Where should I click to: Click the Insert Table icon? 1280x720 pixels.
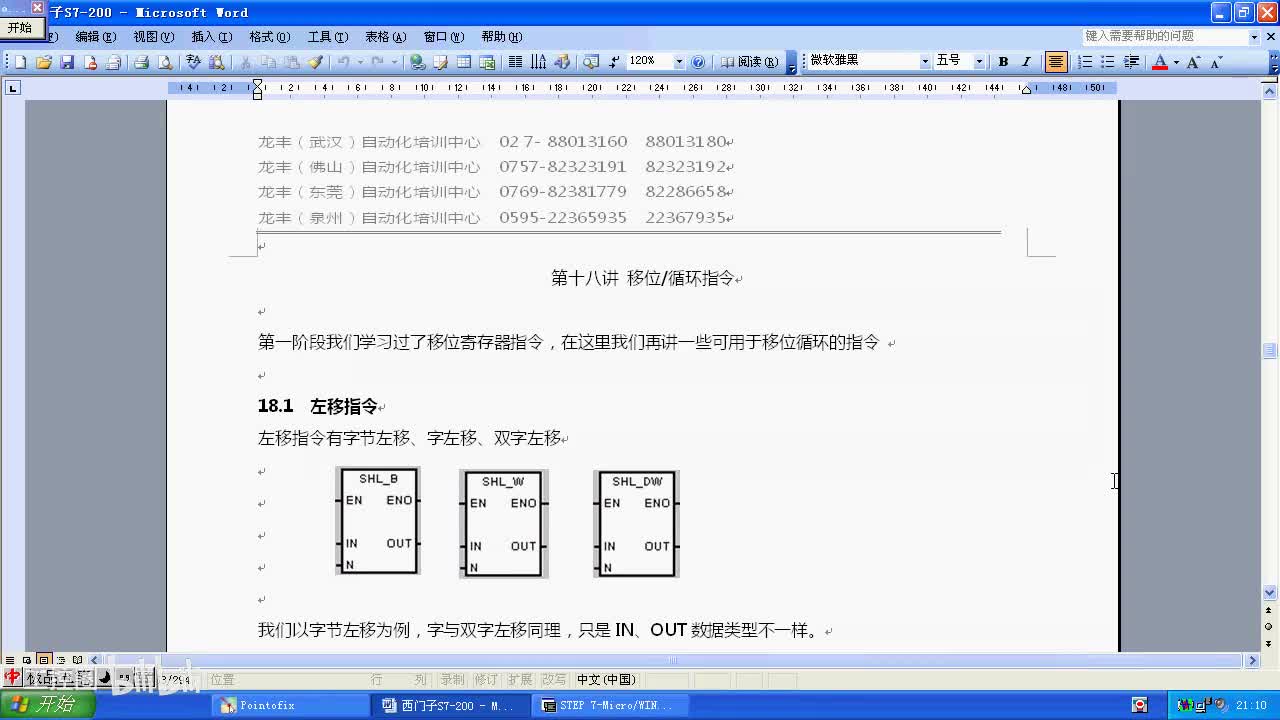tap(464, 62)
